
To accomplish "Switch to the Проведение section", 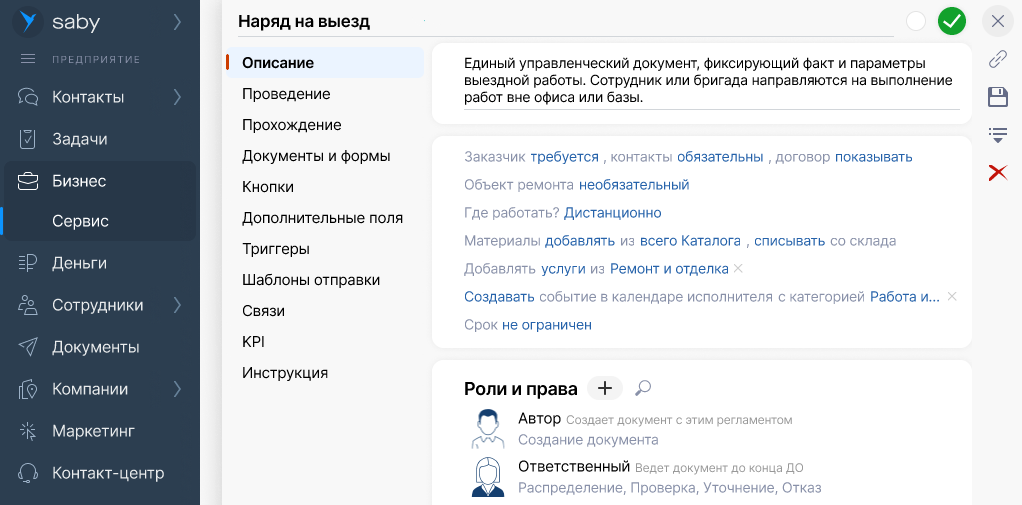I will [286, 94].
